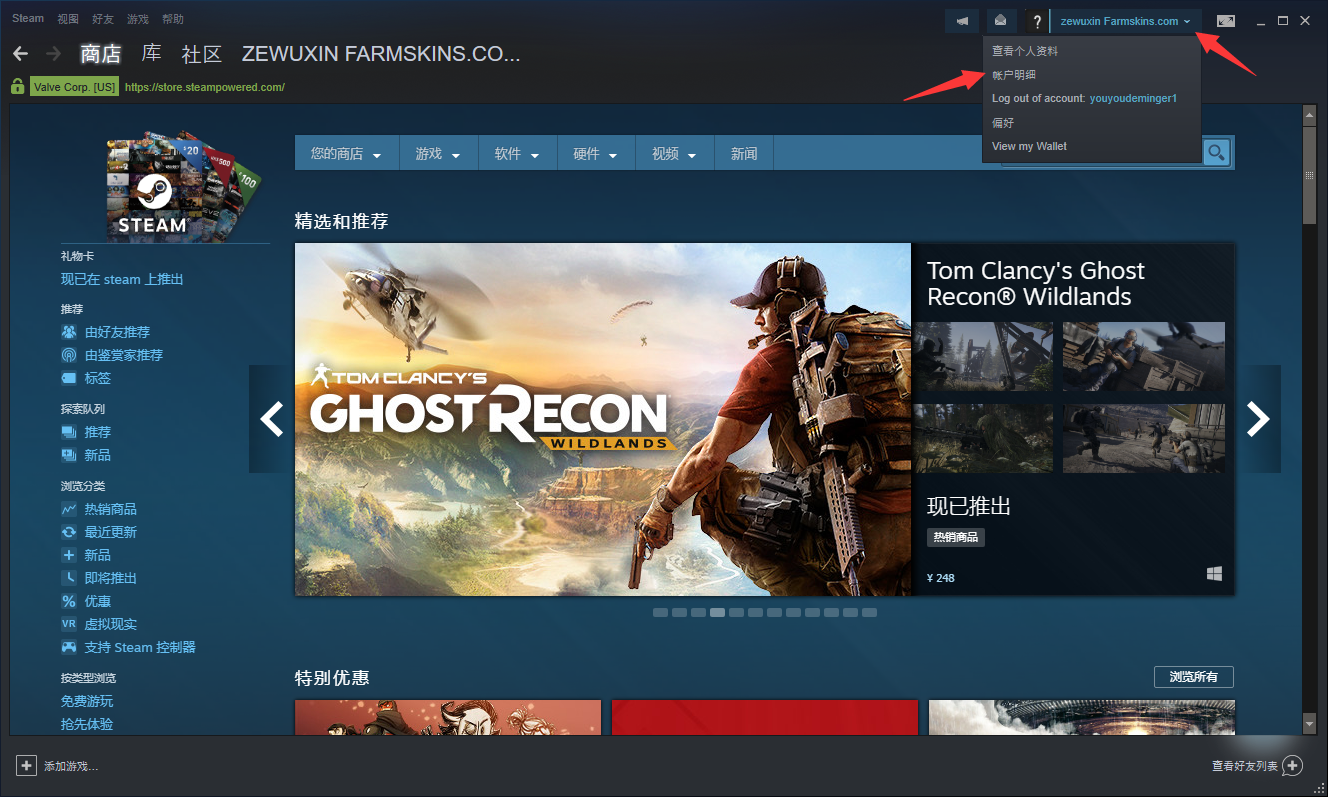
Task: Click the 探索队列 推荐 queue icon
Action: click(69, 432)
